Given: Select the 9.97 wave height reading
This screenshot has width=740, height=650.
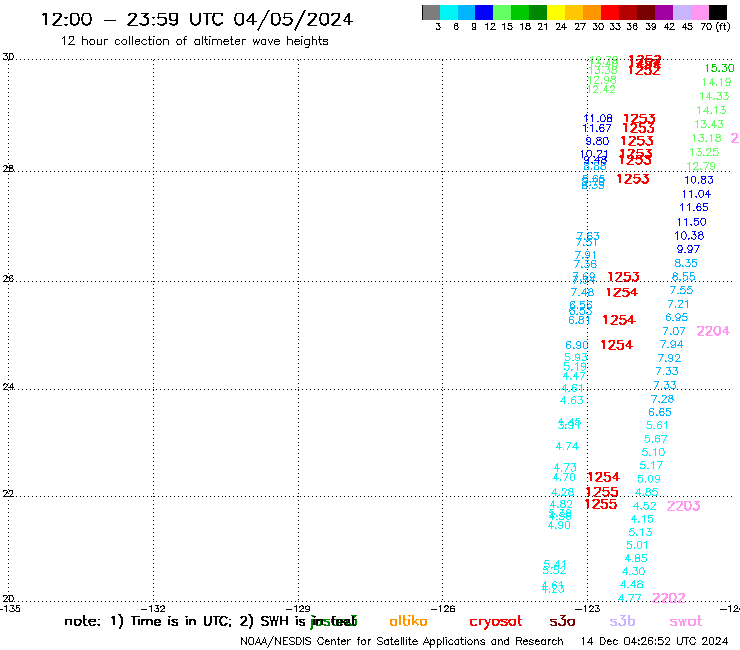Looking at the screenshot, I should [688, 249].
